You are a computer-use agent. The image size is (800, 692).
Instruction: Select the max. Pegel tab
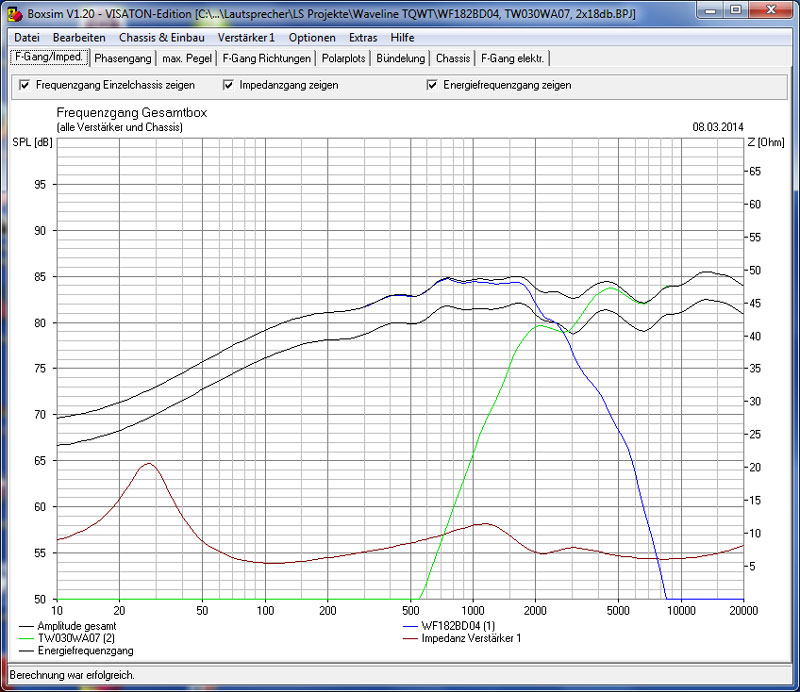(187, 59)
